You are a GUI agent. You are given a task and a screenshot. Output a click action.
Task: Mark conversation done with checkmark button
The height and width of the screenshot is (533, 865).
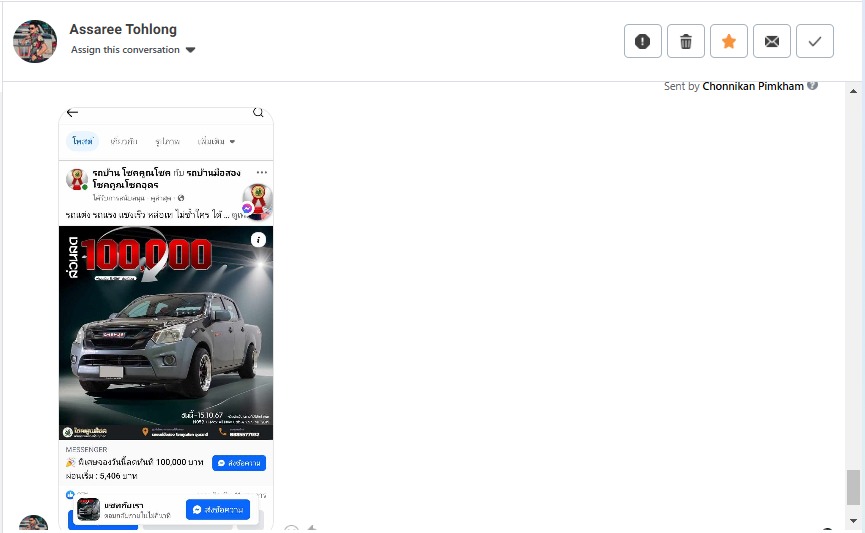[815, 41]
